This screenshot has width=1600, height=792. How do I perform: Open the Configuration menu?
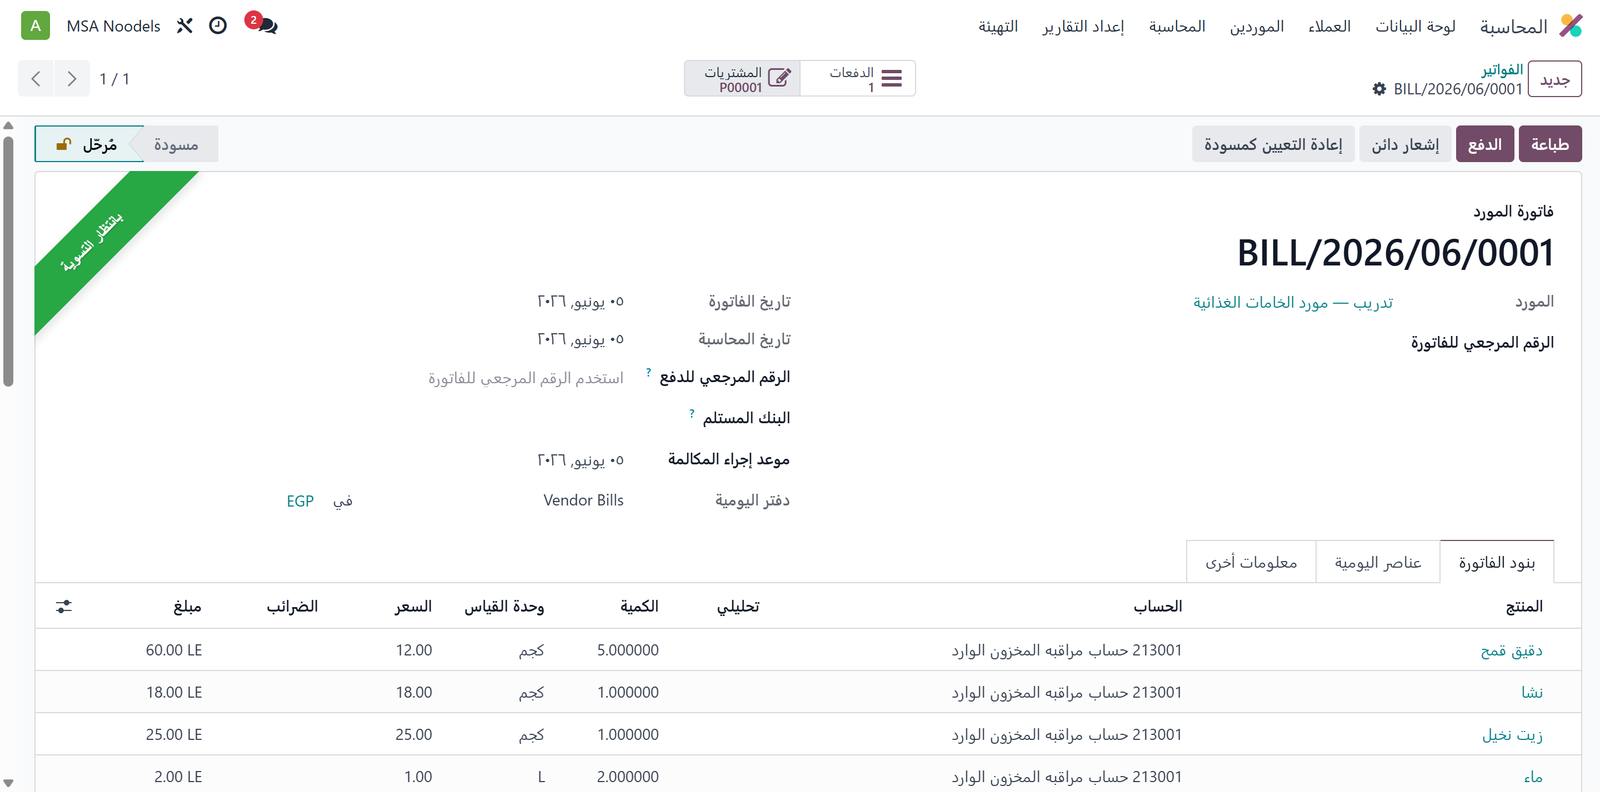(998, 26)
